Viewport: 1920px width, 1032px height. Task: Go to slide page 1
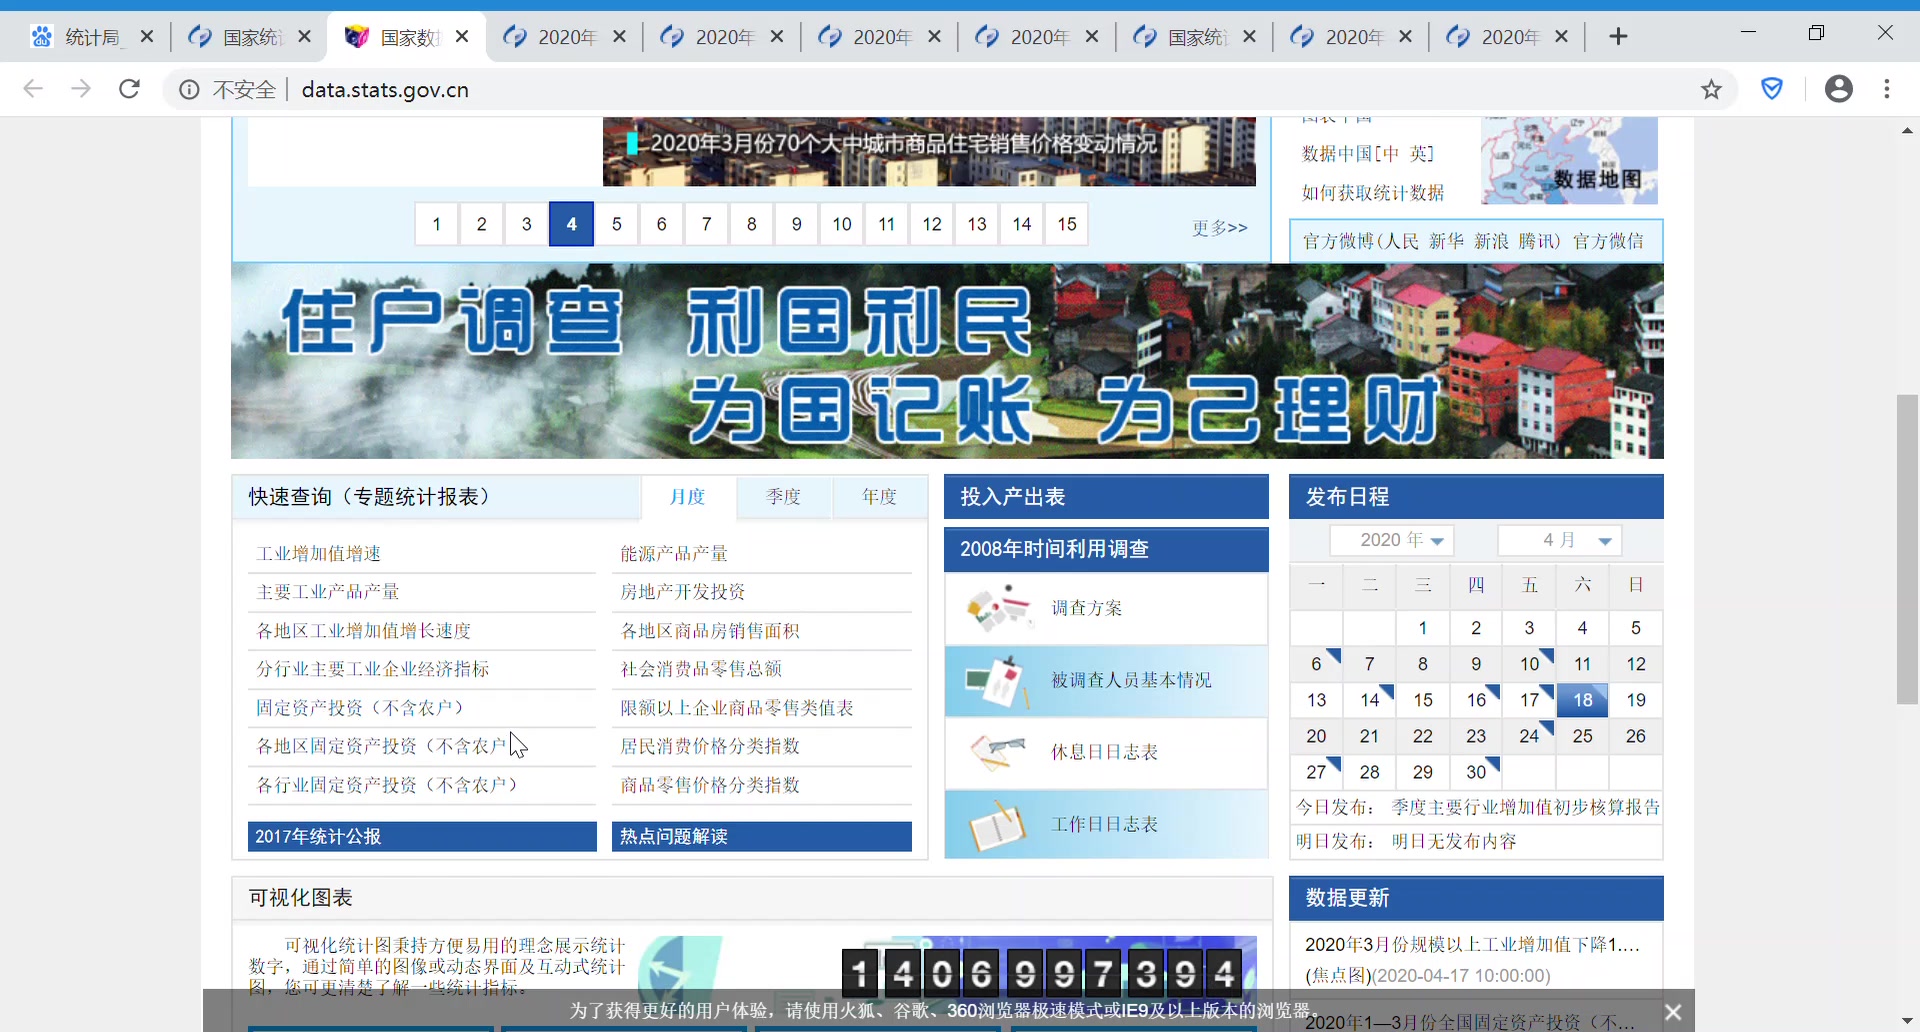[x=436, y=224]
